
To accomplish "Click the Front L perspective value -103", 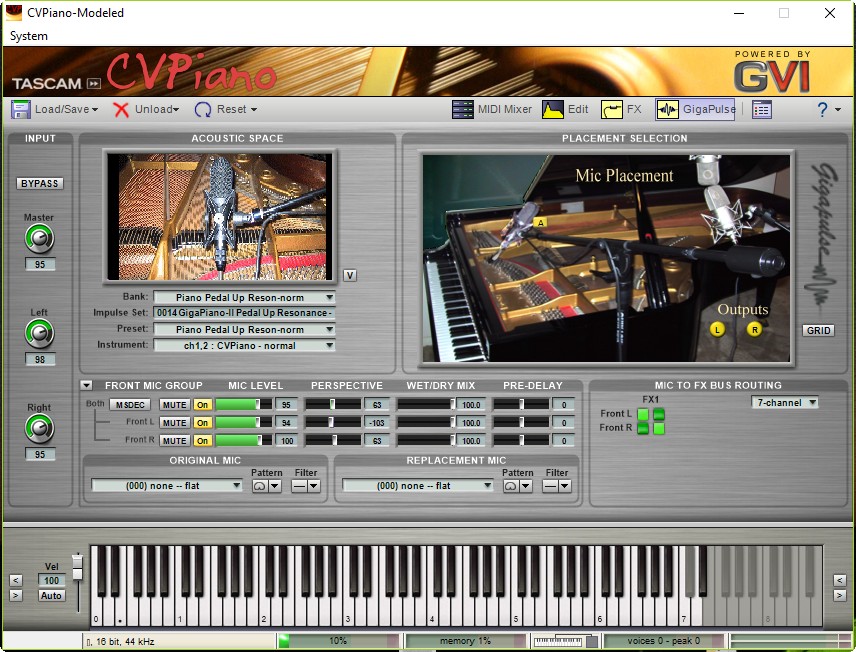I will tap(377, 423).
